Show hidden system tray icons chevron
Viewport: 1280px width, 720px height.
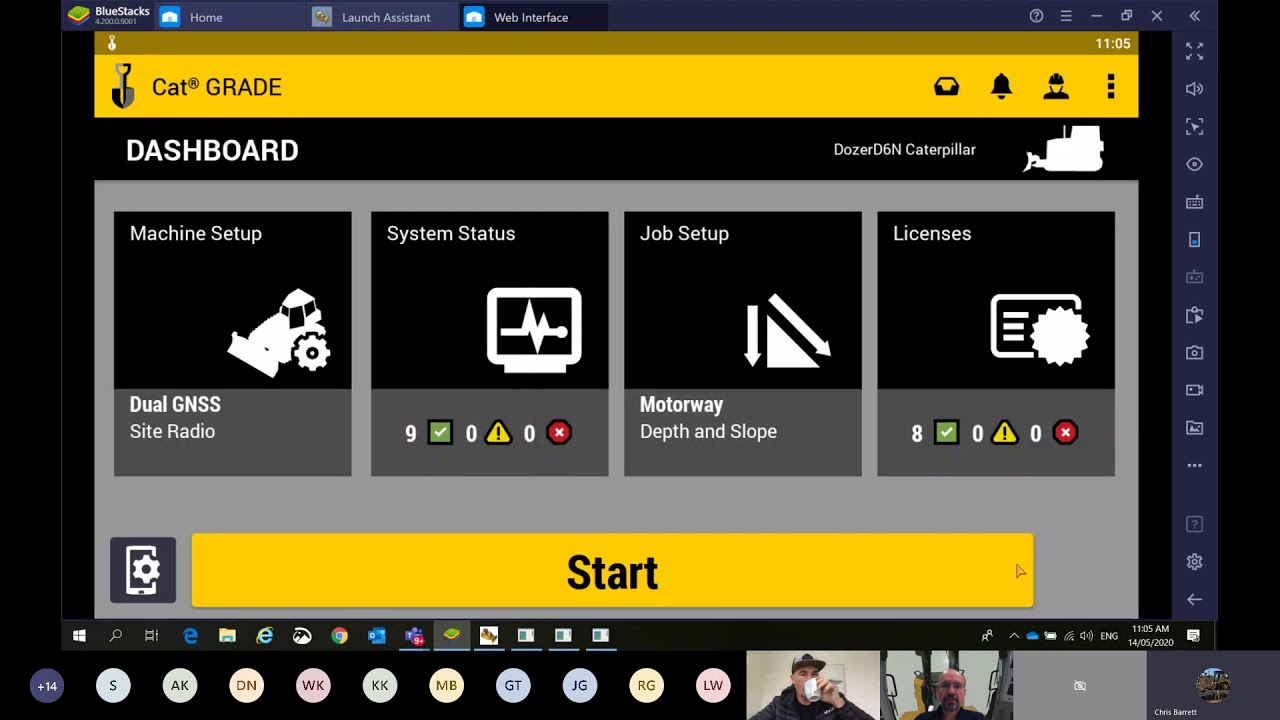(x=1013, y=635)
